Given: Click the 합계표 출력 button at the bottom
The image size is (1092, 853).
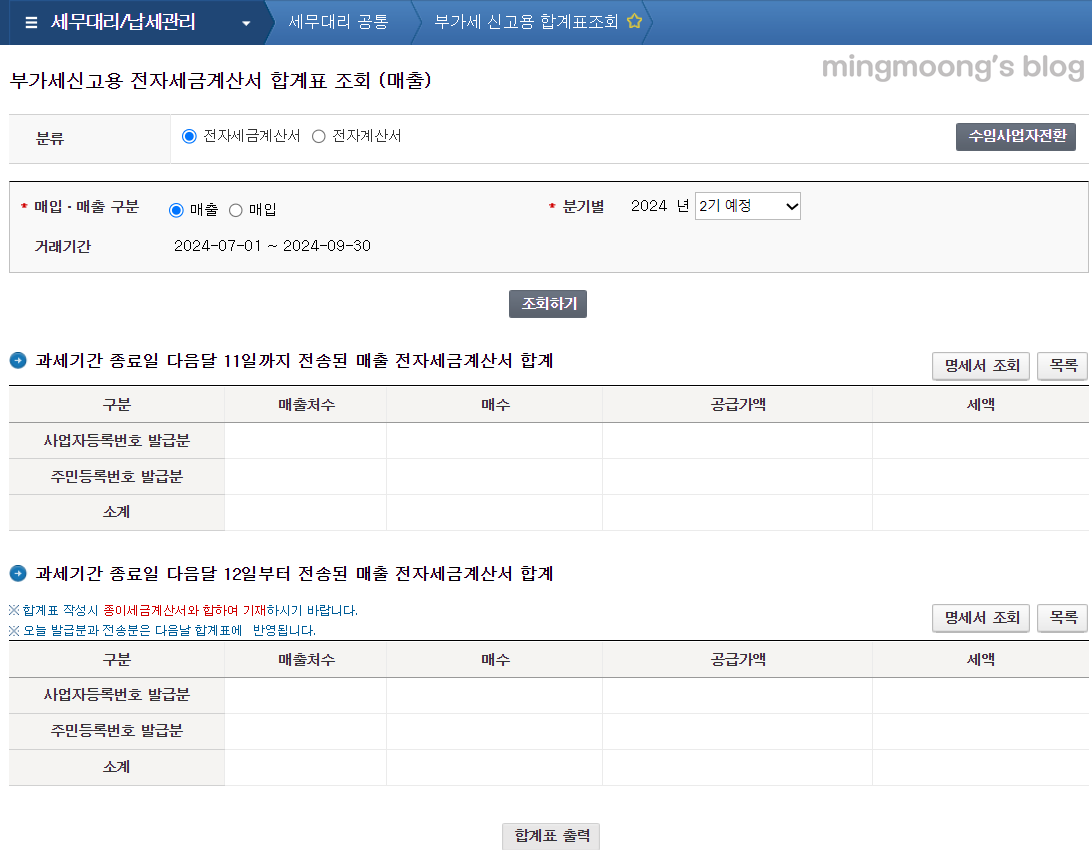Looking at the screenshot, I should [550, 836].
